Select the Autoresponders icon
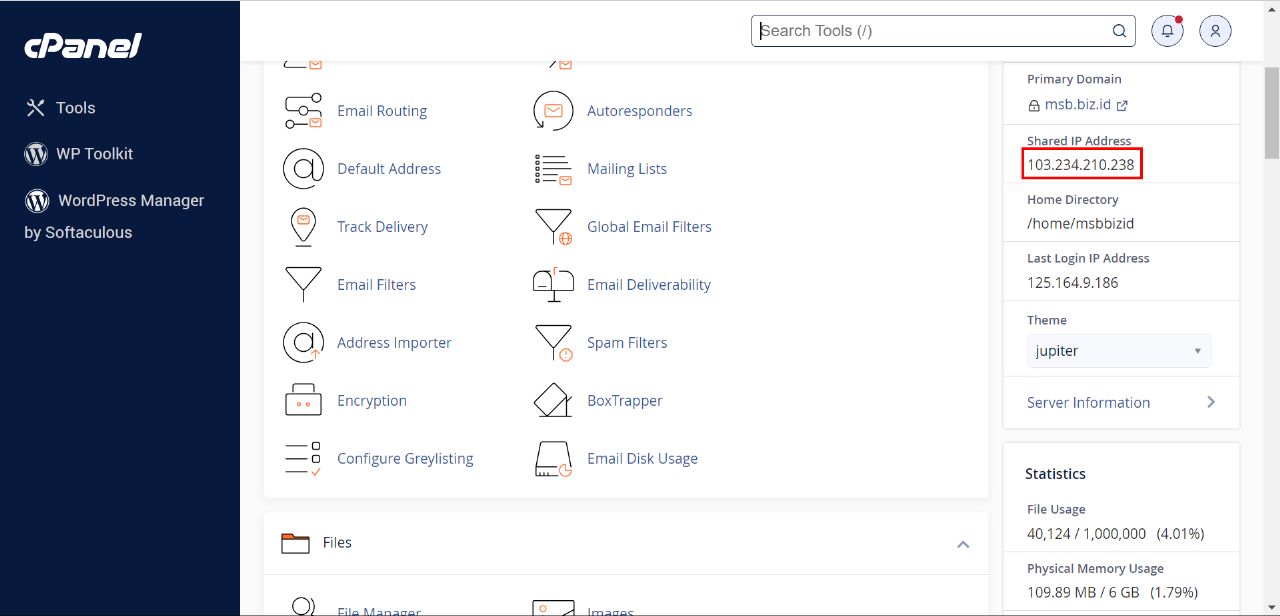Viewport: 1280px width, 616px height. 553,111
